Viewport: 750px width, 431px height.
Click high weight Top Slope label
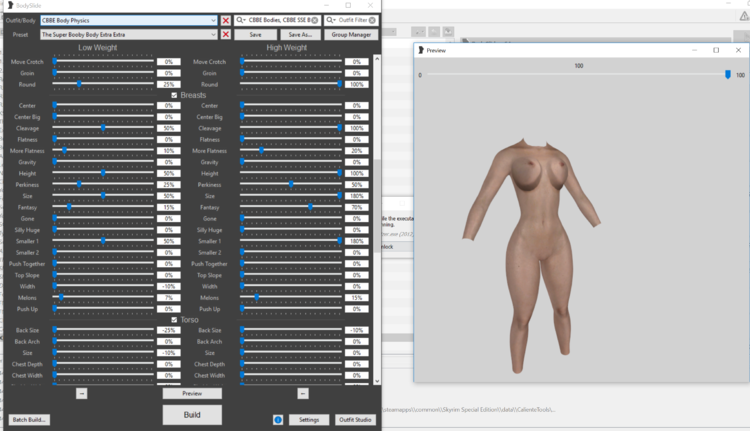click(209, 275)
